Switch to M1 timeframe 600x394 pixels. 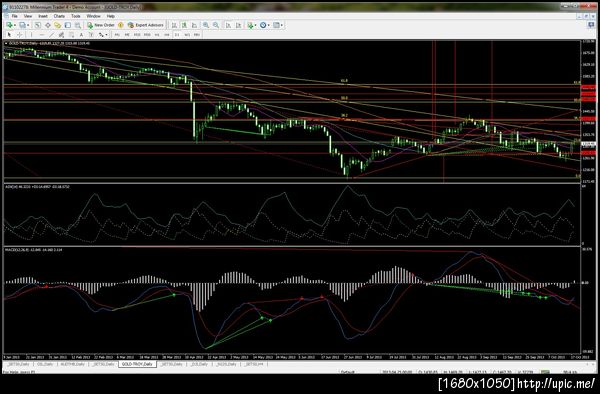(x=117, y=35)
